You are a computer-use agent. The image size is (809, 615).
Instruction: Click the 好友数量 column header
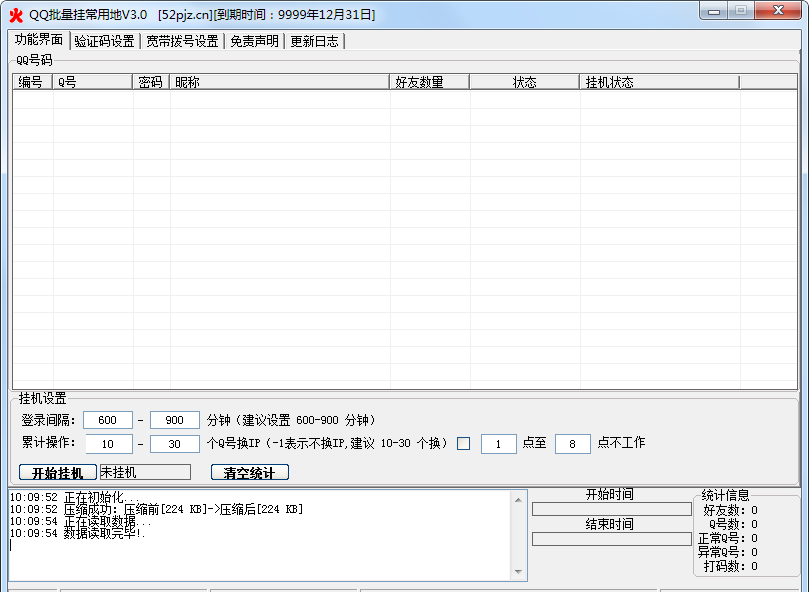(x=429, y=82)
